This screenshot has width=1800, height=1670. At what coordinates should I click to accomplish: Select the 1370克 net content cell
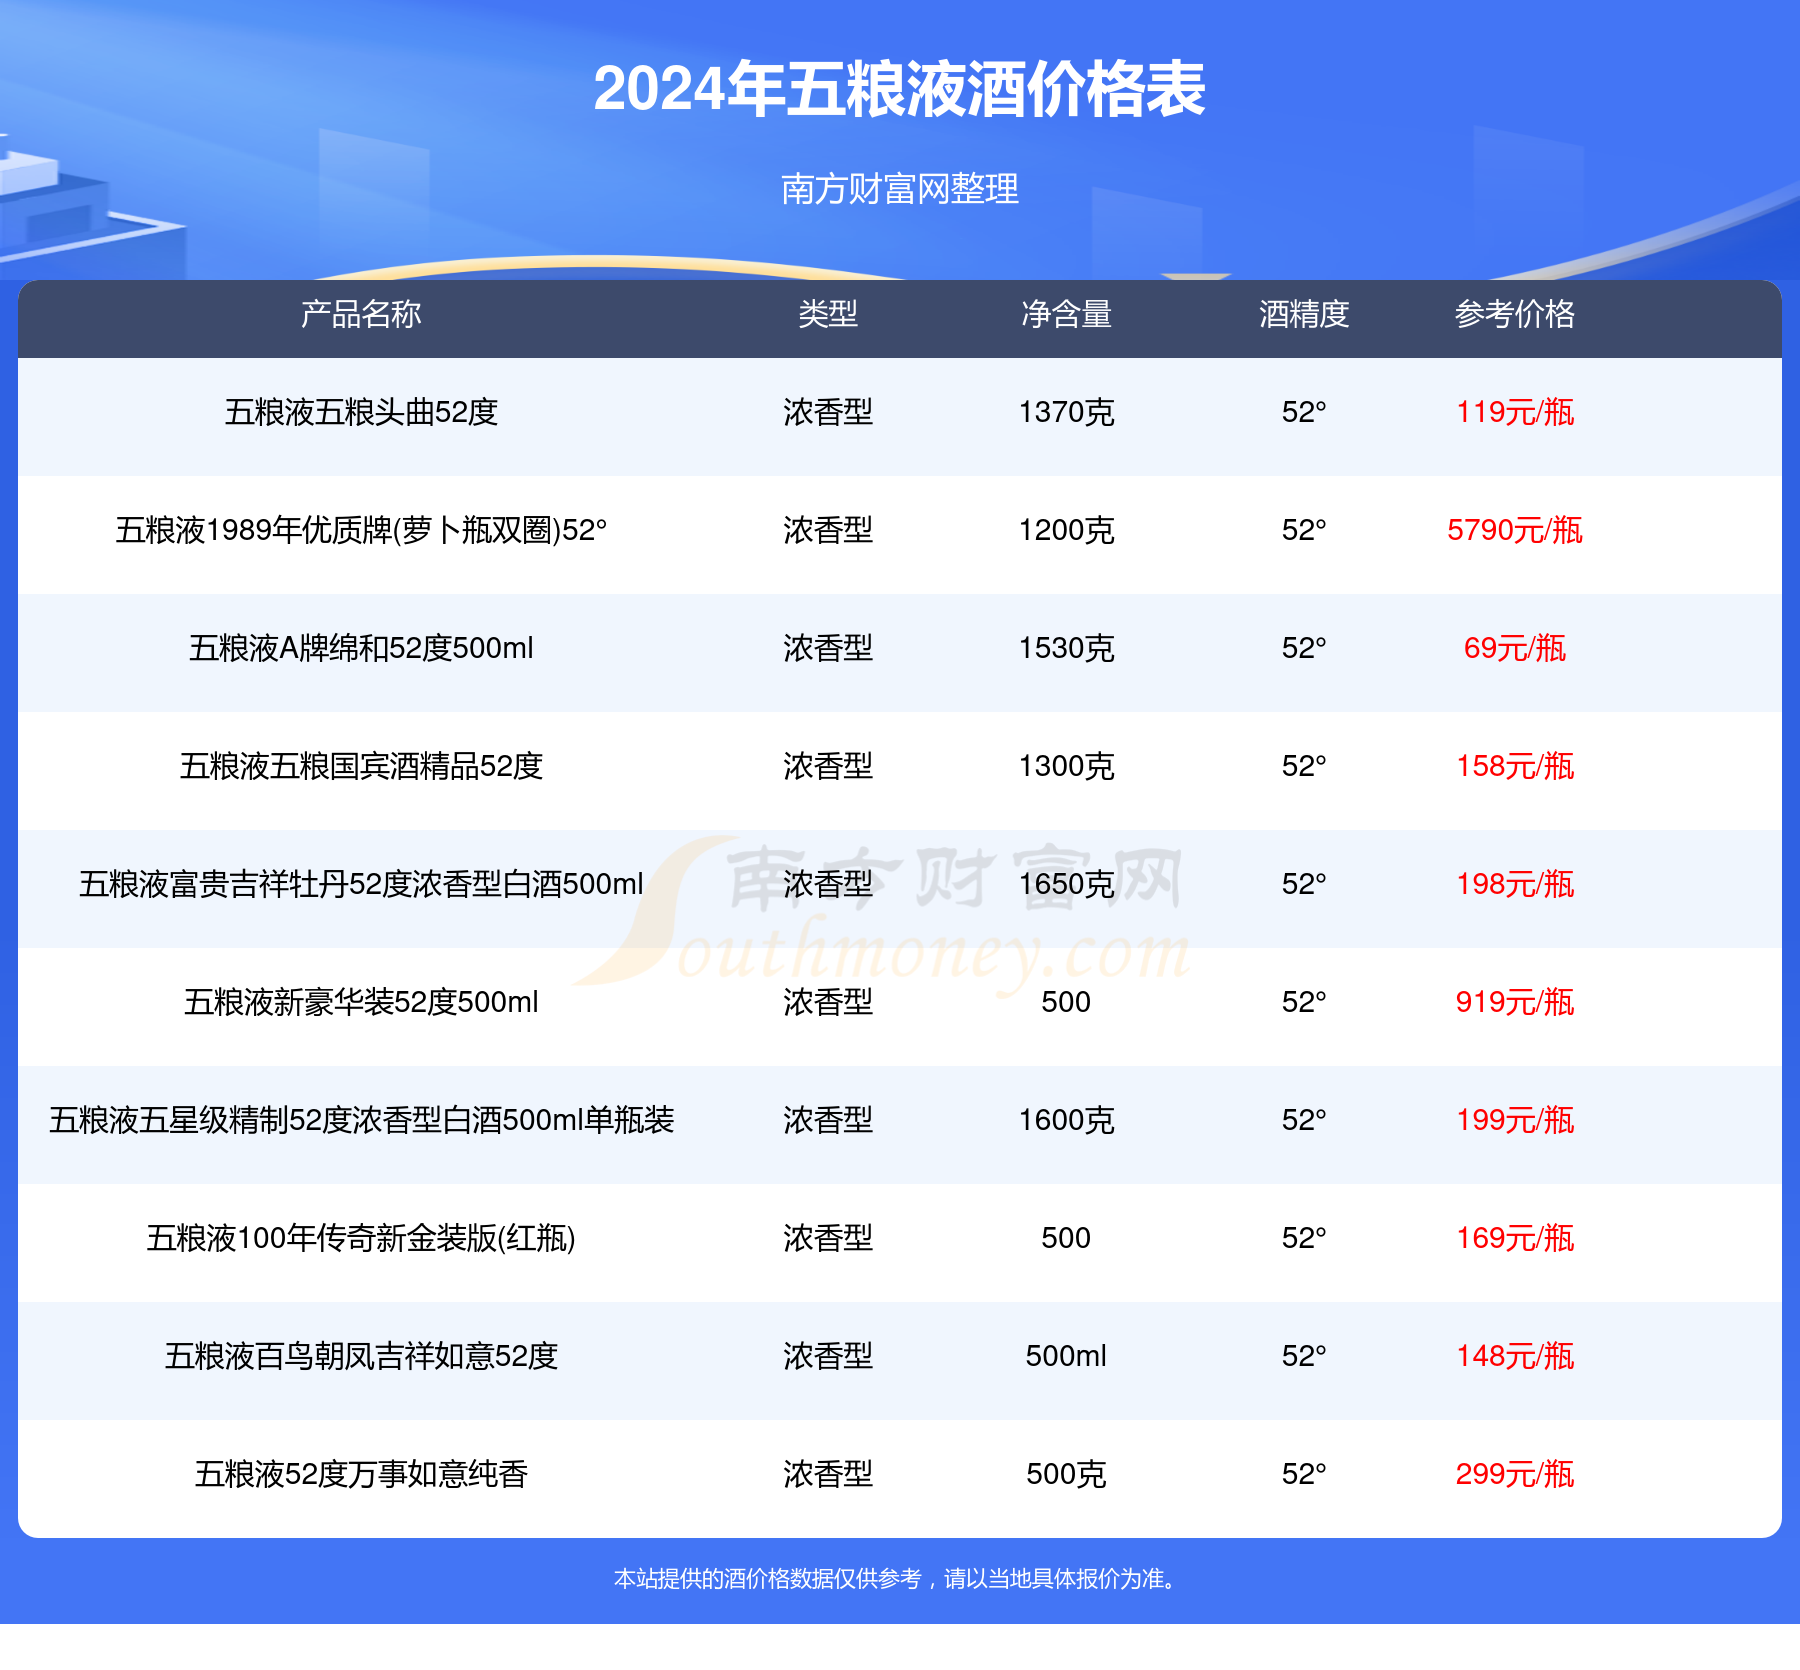(1066, 412)
